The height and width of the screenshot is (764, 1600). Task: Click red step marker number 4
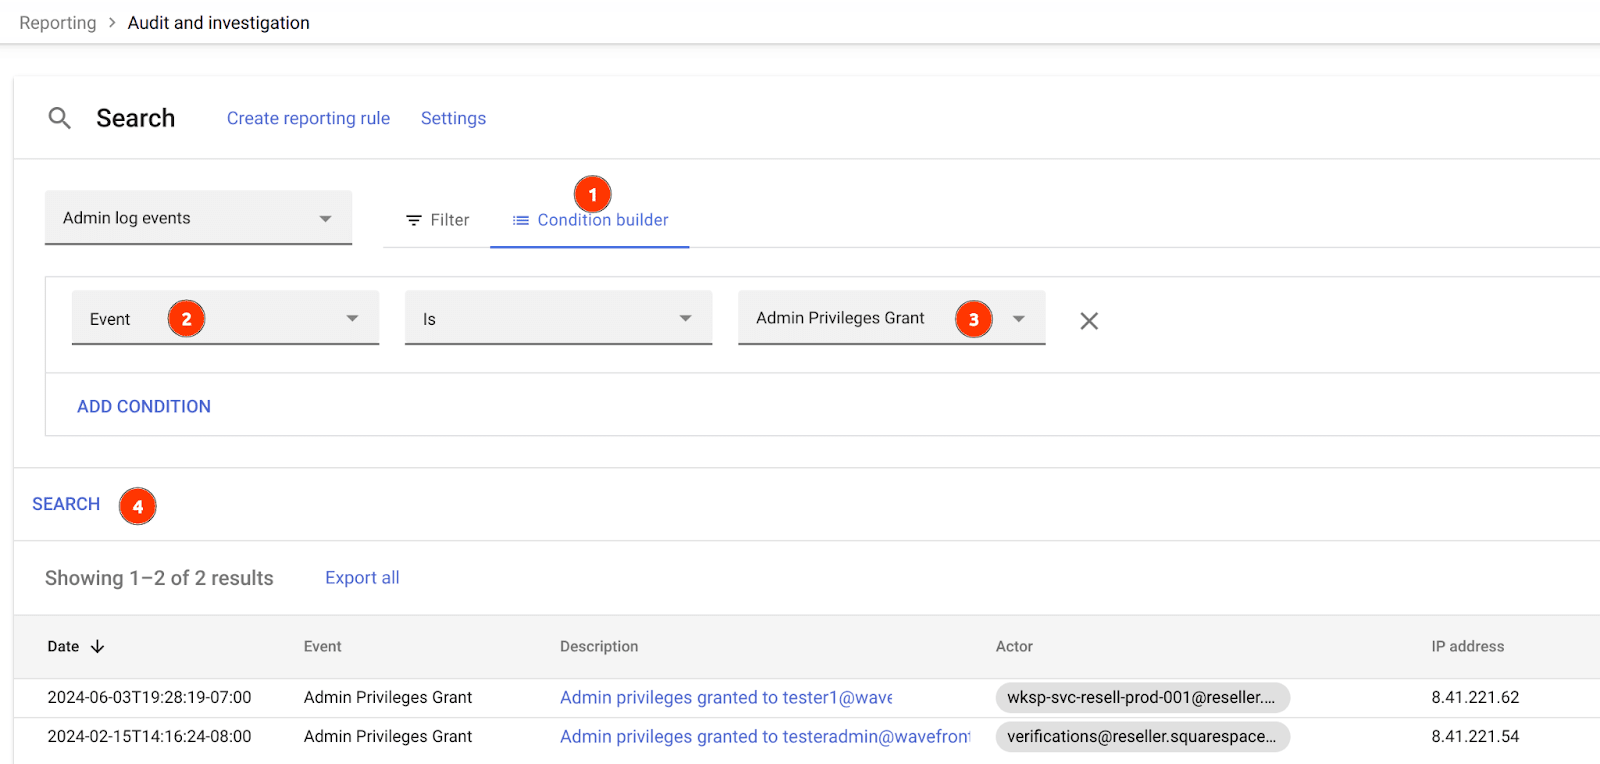pos(138,506)
